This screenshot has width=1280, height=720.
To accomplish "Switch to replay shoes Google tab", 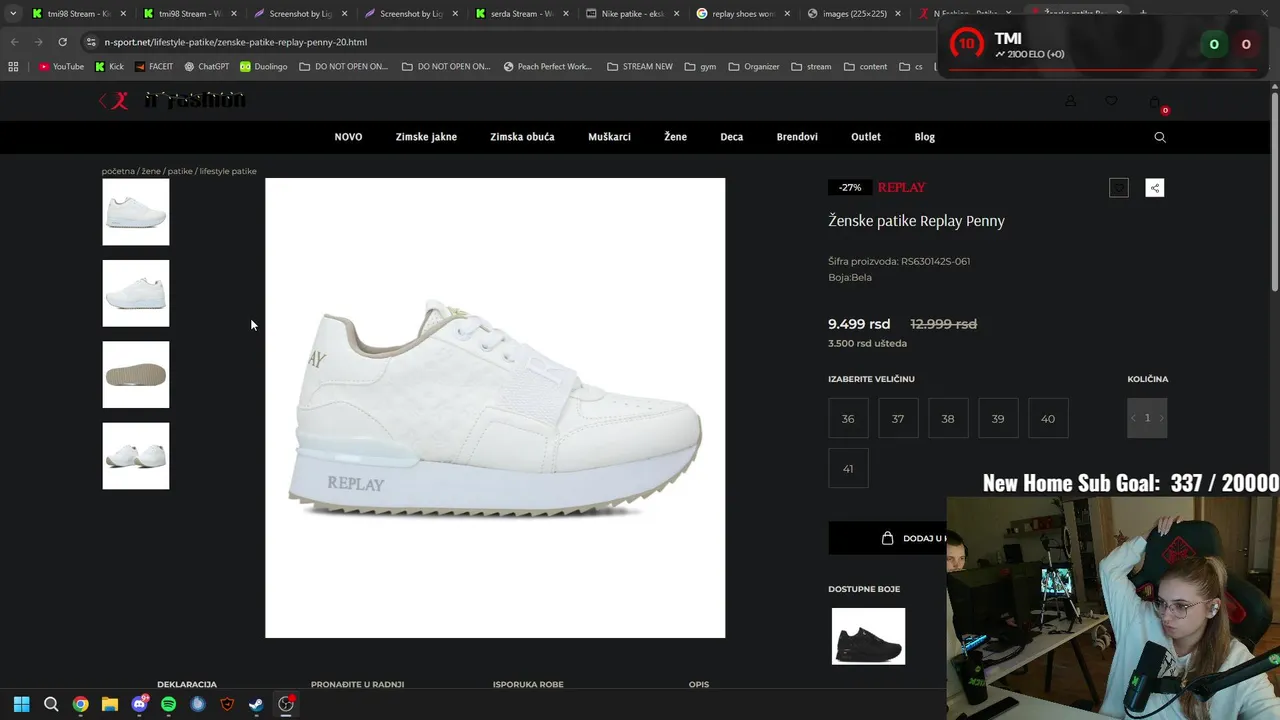I will pos(744,14).
